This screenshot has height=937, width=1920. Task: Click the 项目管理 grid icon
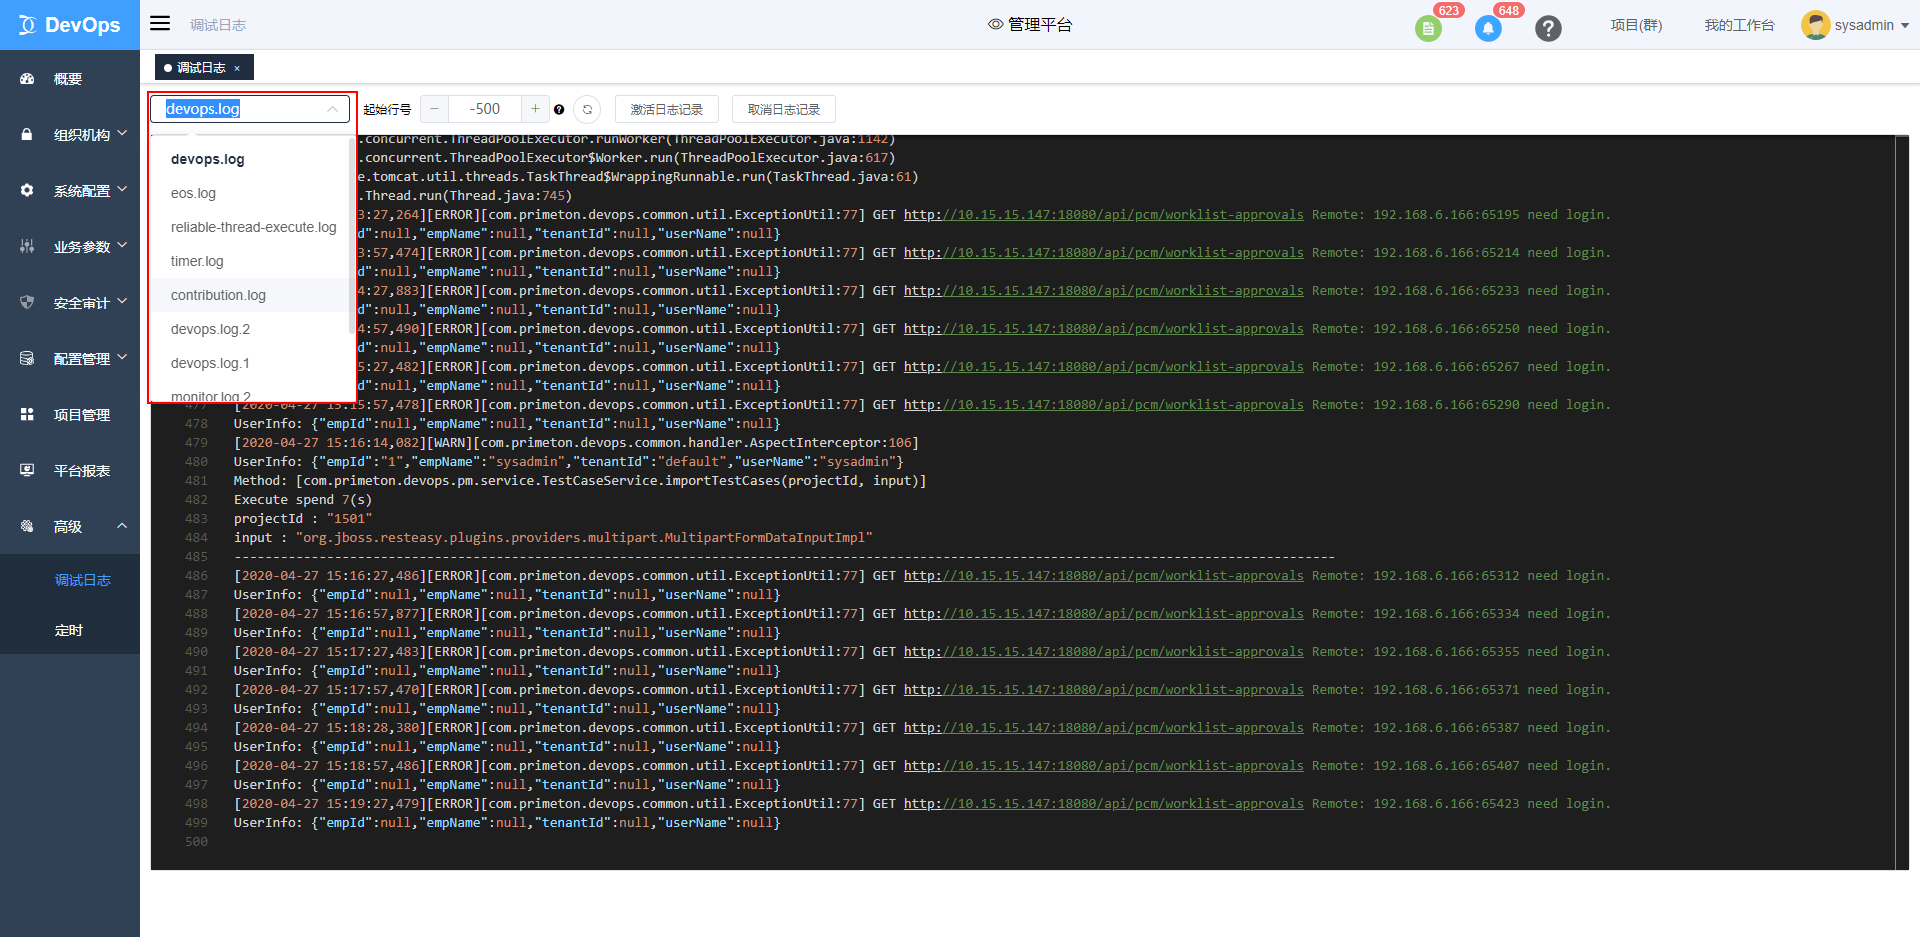(x=27, y=414)
